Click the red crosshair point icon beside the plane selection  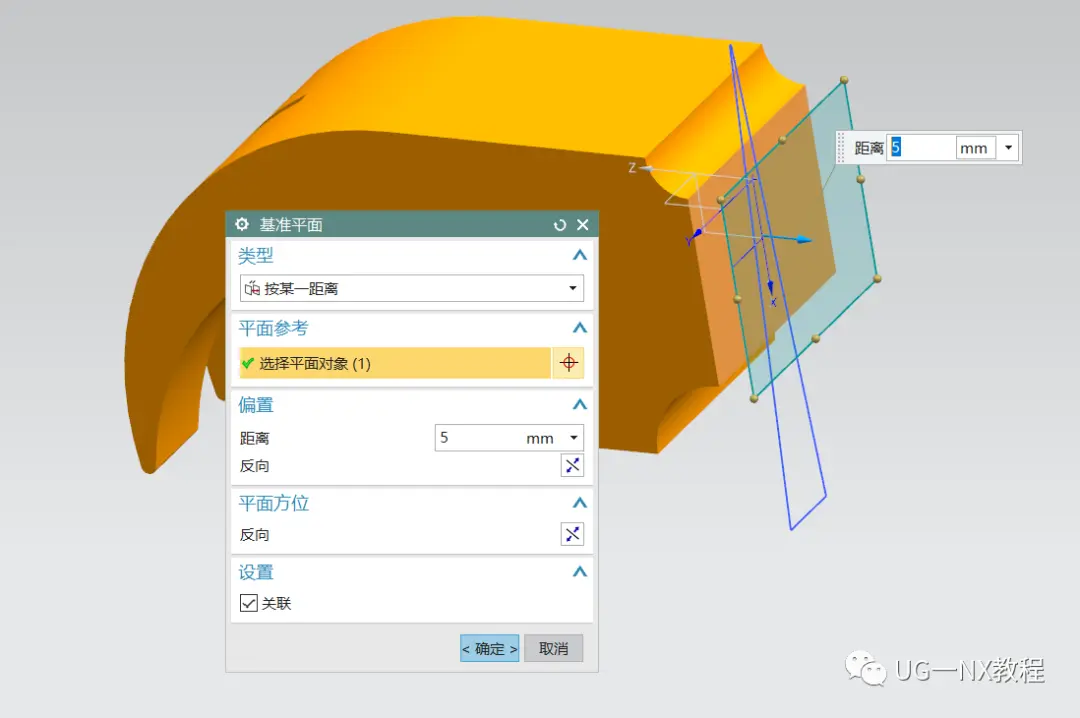coord(568,363)
